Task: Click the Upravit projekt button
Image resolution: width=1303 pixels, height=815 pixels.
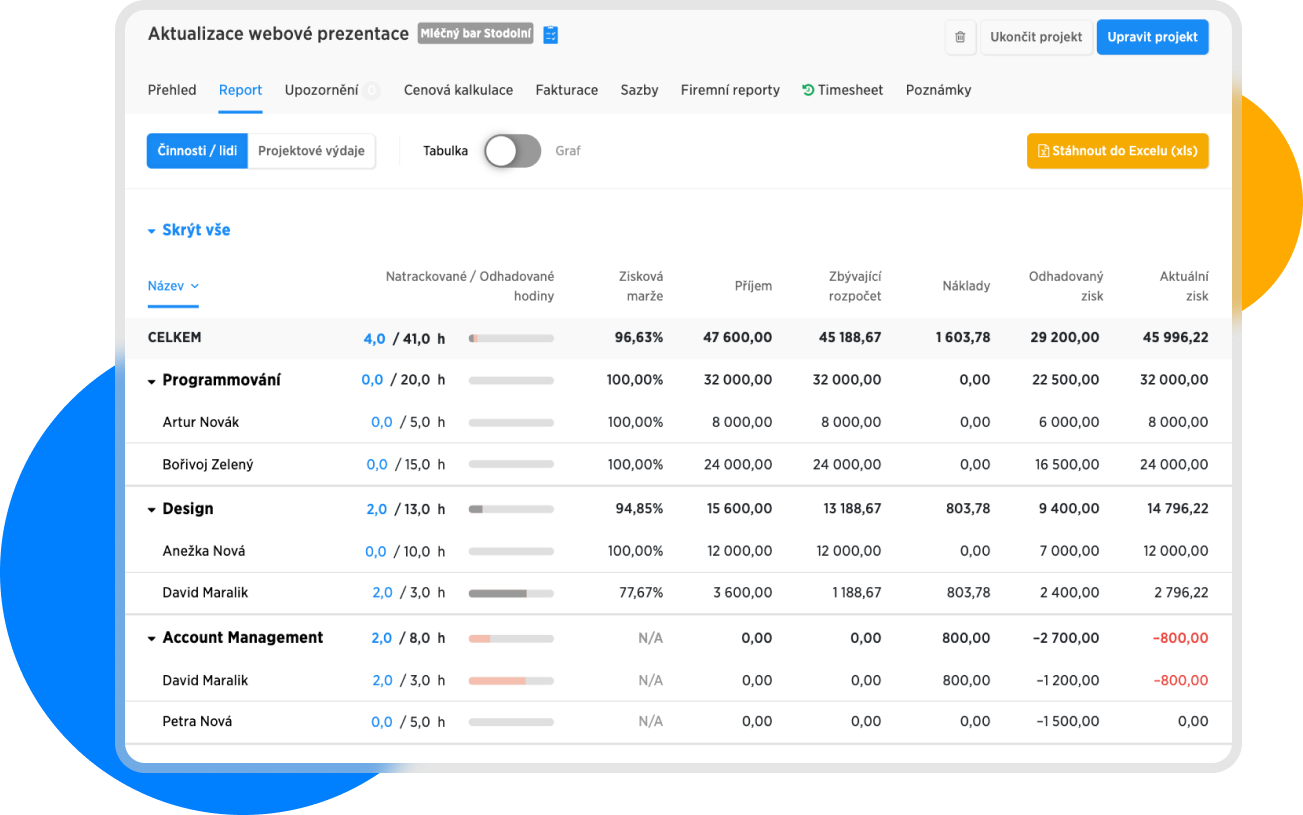Action: pyautogui.click(x=1152, y=37)
